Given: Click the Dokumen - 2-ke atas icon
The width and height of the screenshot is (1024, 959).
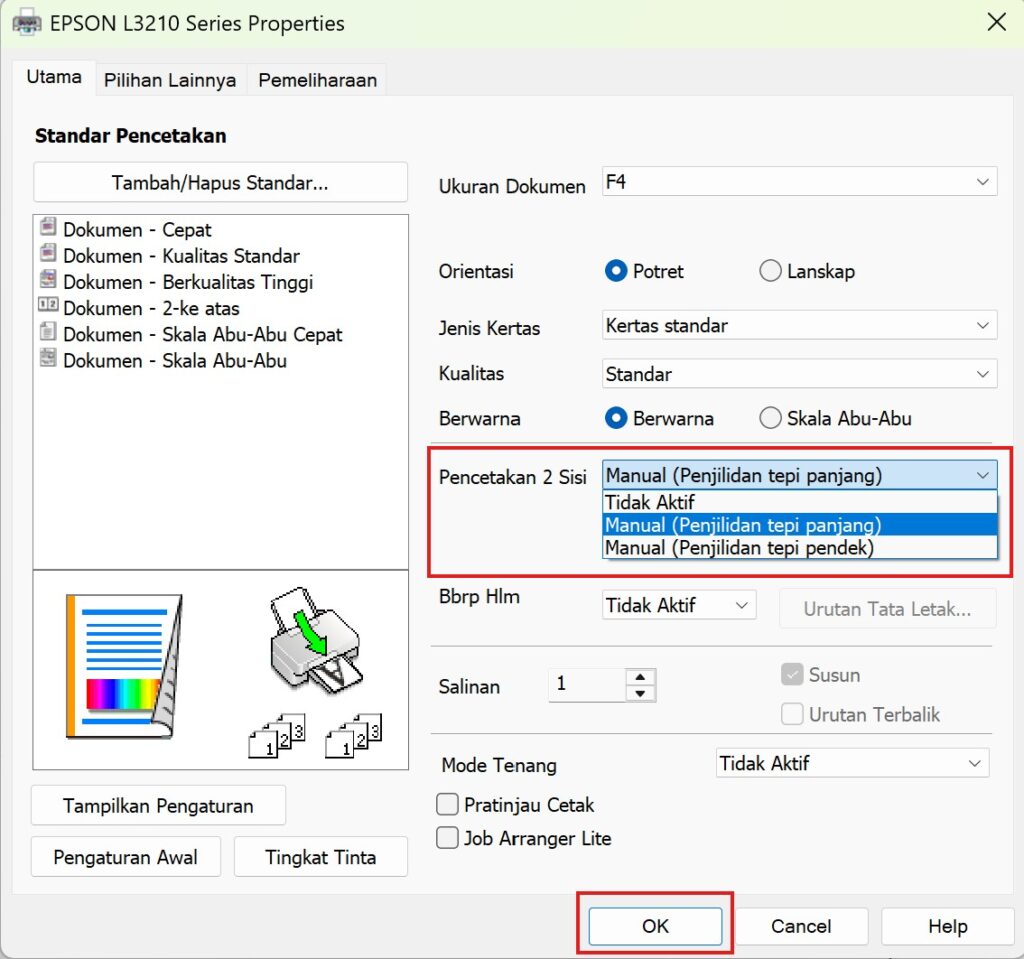Looking at the screenshot, I should point(48,307).
